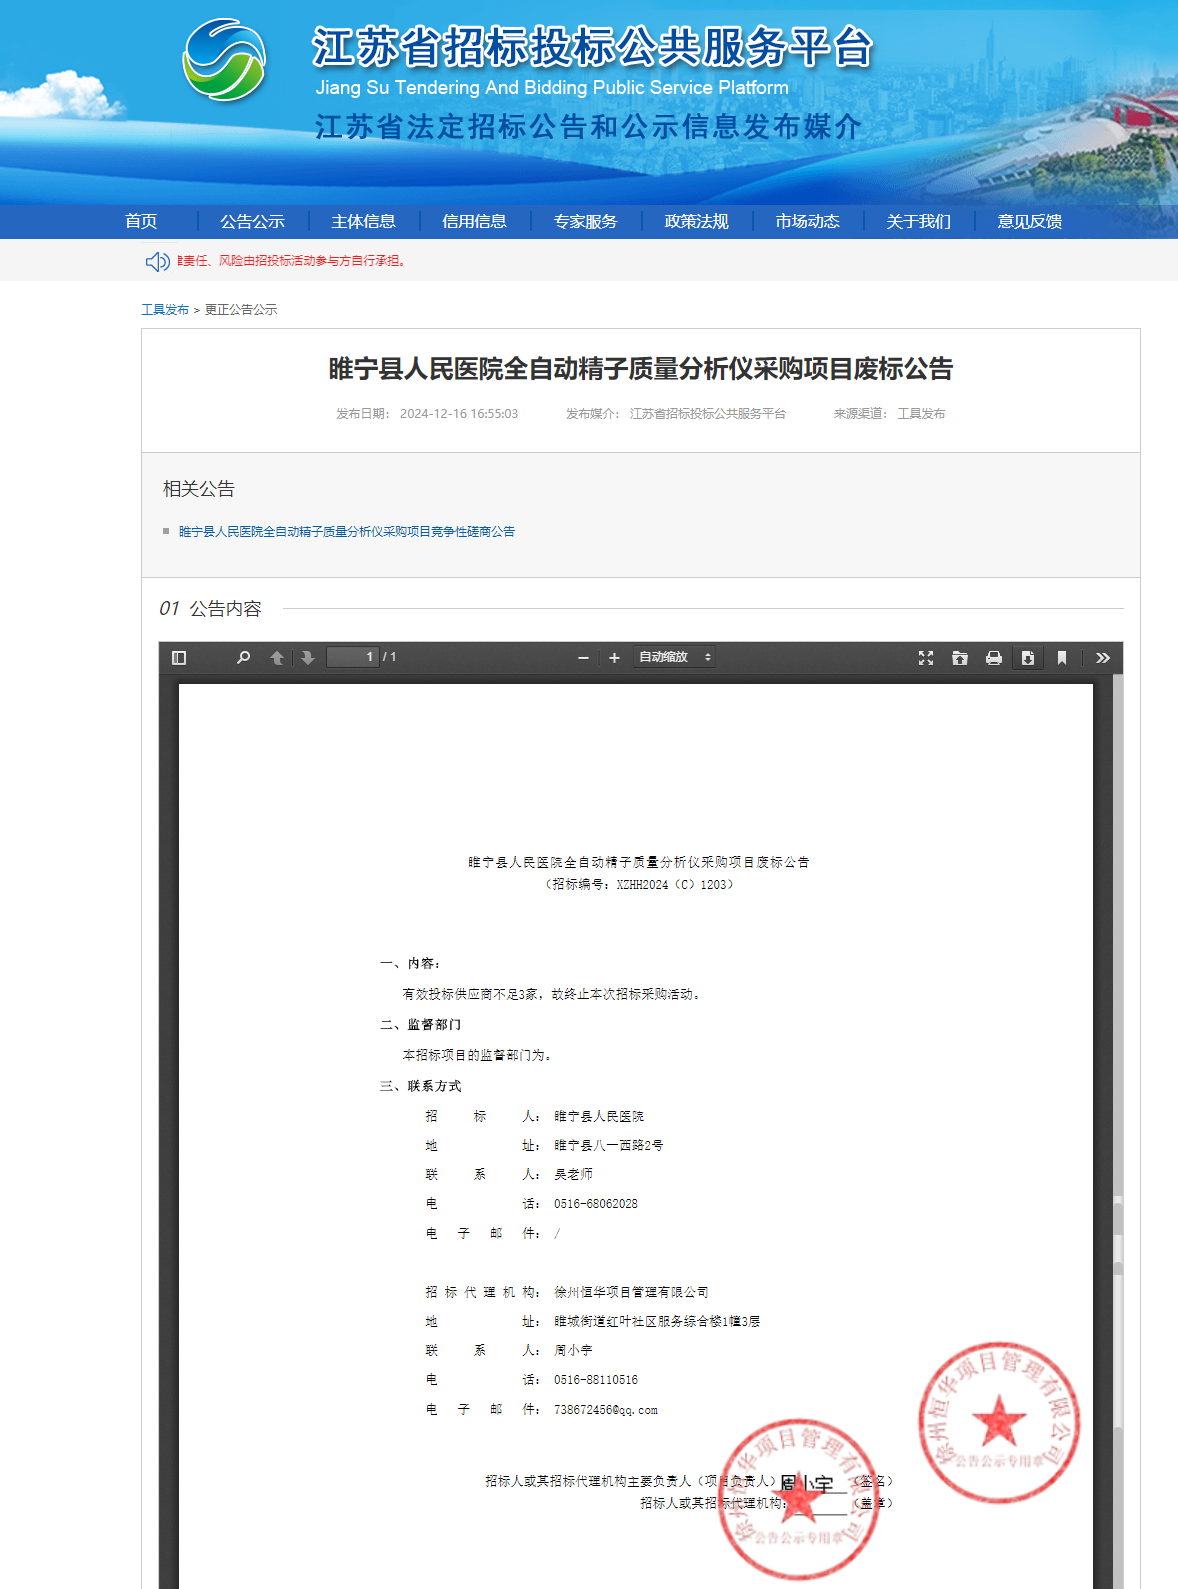Image resolution: width=1178 pixels, height=1589 pixels.
Task: Click the PDF page number field
Action: (353, 657)
